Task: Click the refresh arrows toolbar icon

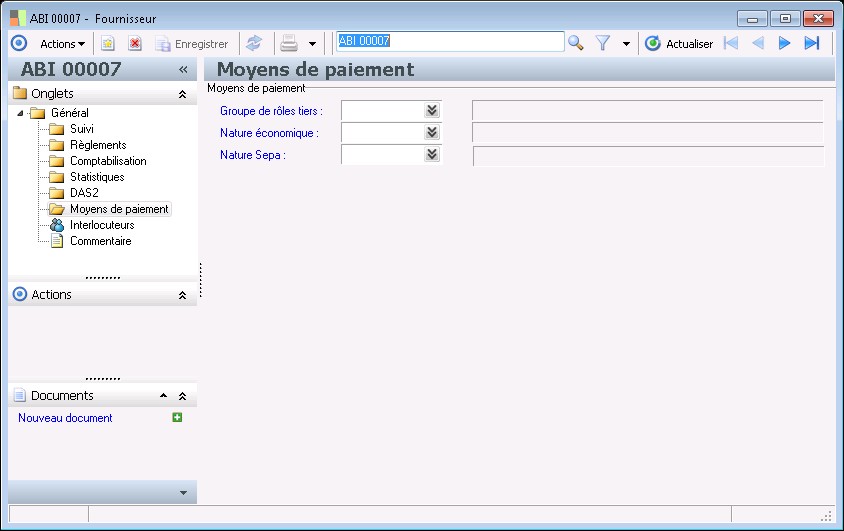Action: pos(254,44)
